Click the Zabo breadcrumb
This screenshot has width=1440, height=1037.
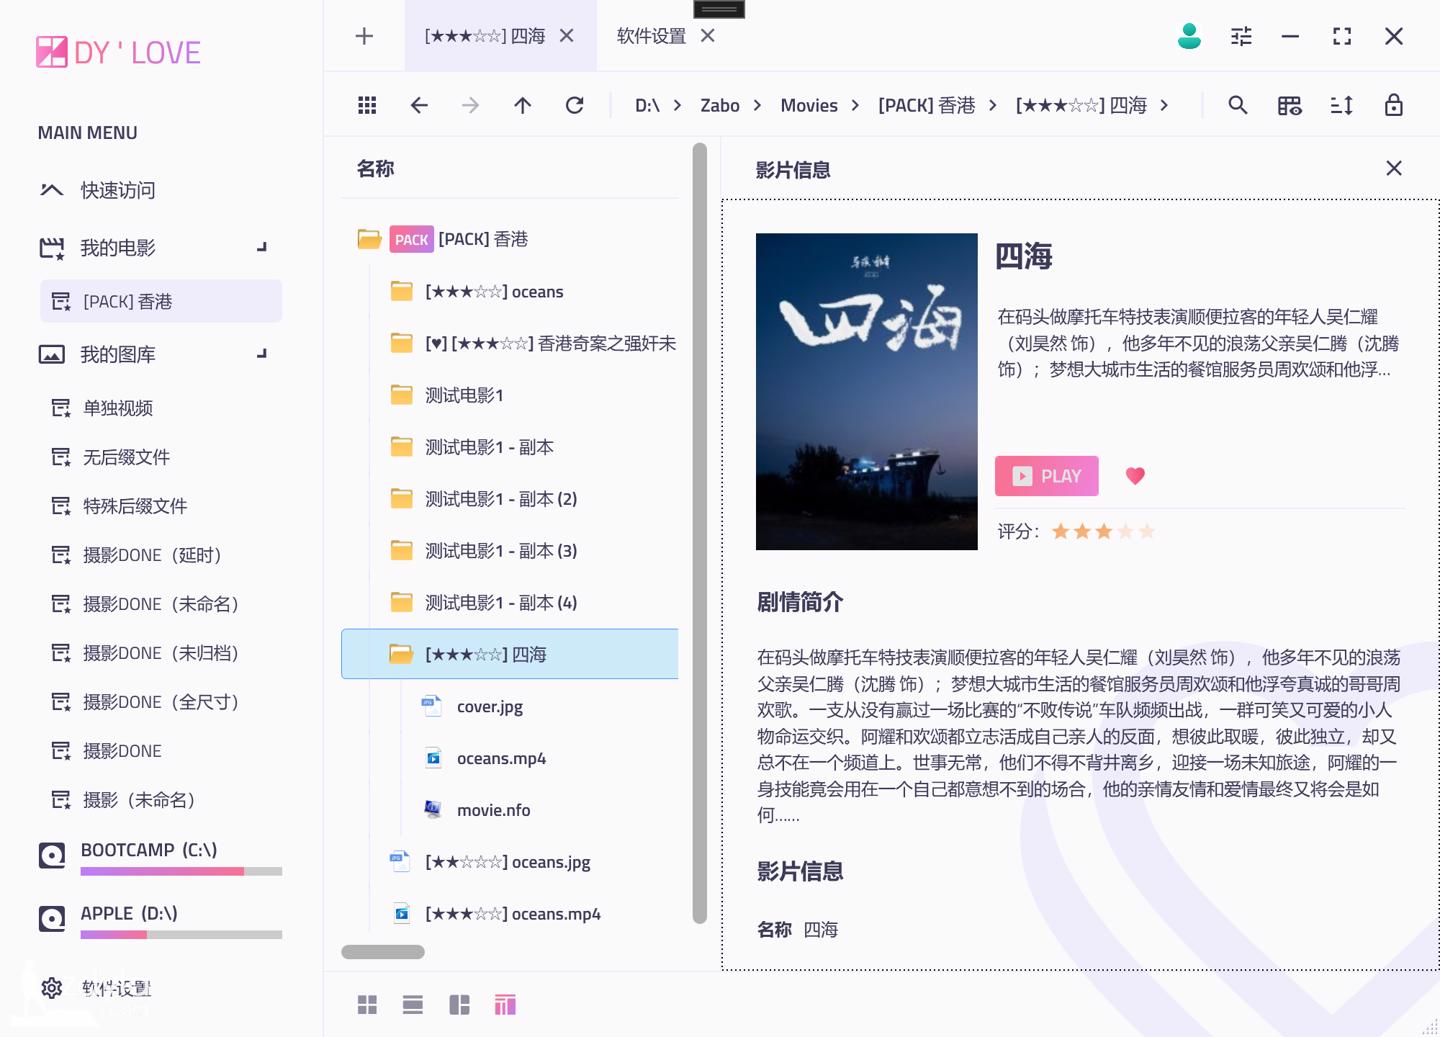(x=720, y=105)
